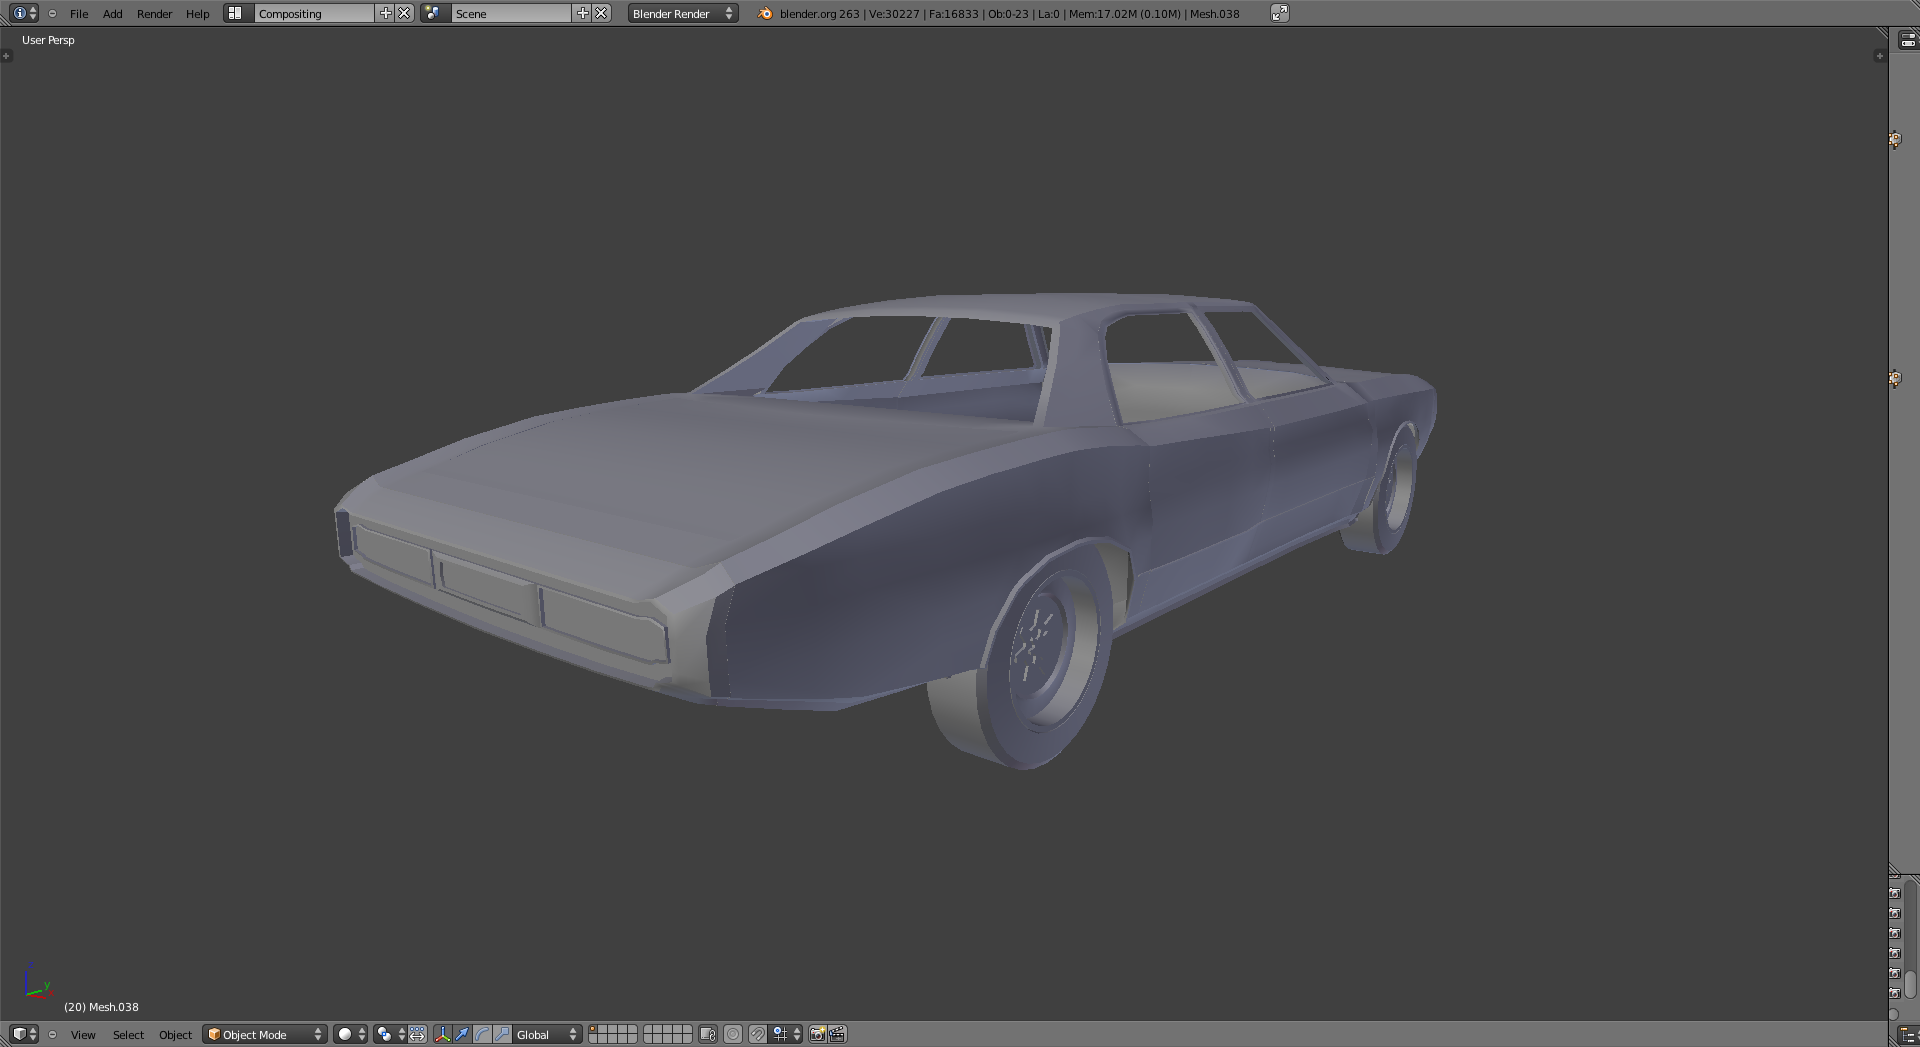The height and width of the screenshot is (1047, 1920).
Task: Open the View menu in 3D viewport
Action: [83, 1034]
